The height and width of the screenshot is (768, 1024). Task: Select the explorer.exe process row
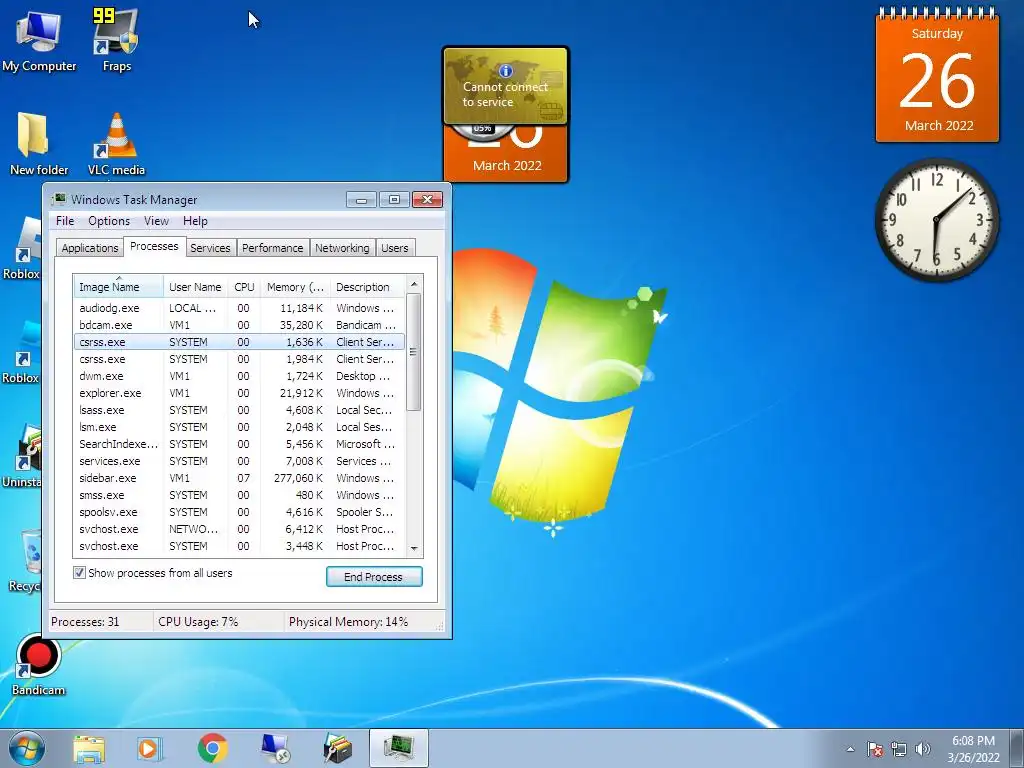click(239, 392)
